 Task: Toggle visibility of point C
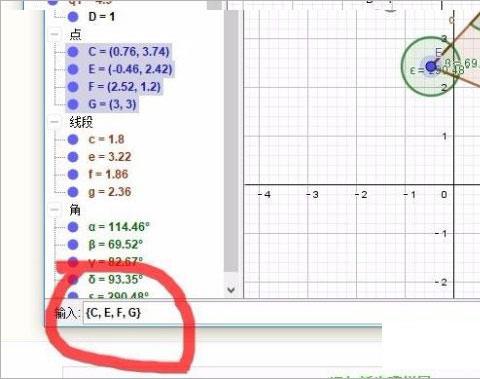click(x=73, y=52)
